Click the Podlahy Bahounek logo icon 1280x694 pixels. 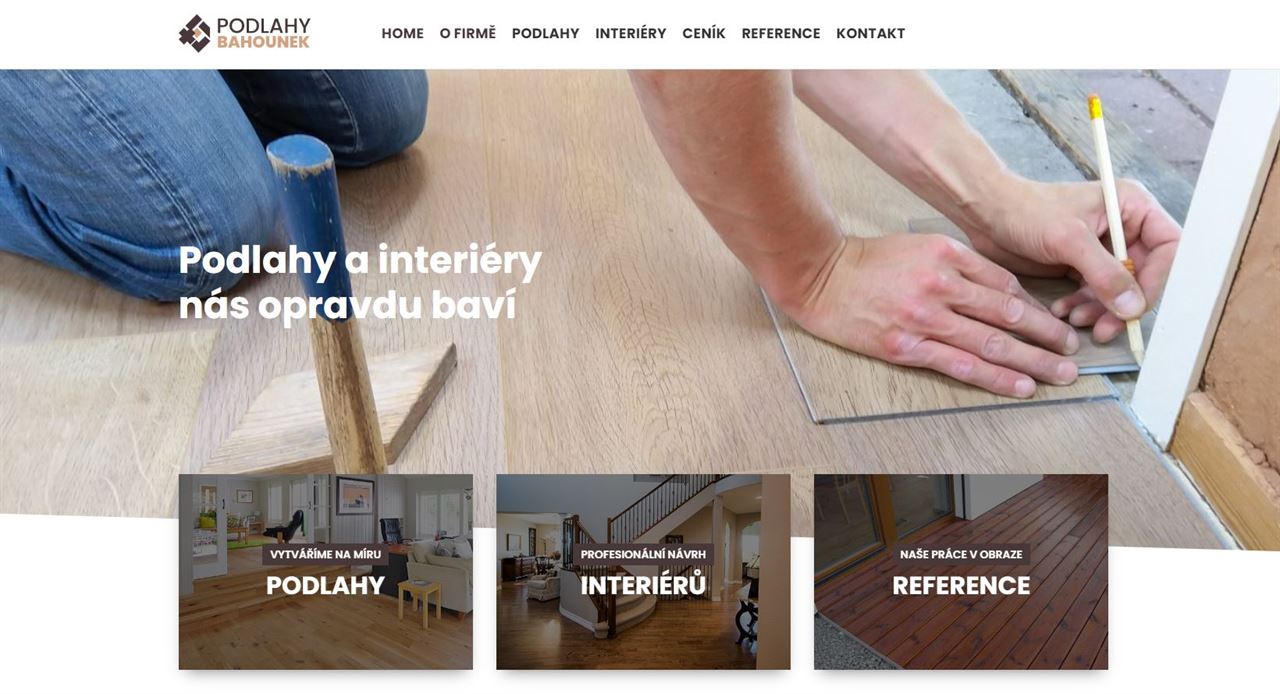click(195, 33)
